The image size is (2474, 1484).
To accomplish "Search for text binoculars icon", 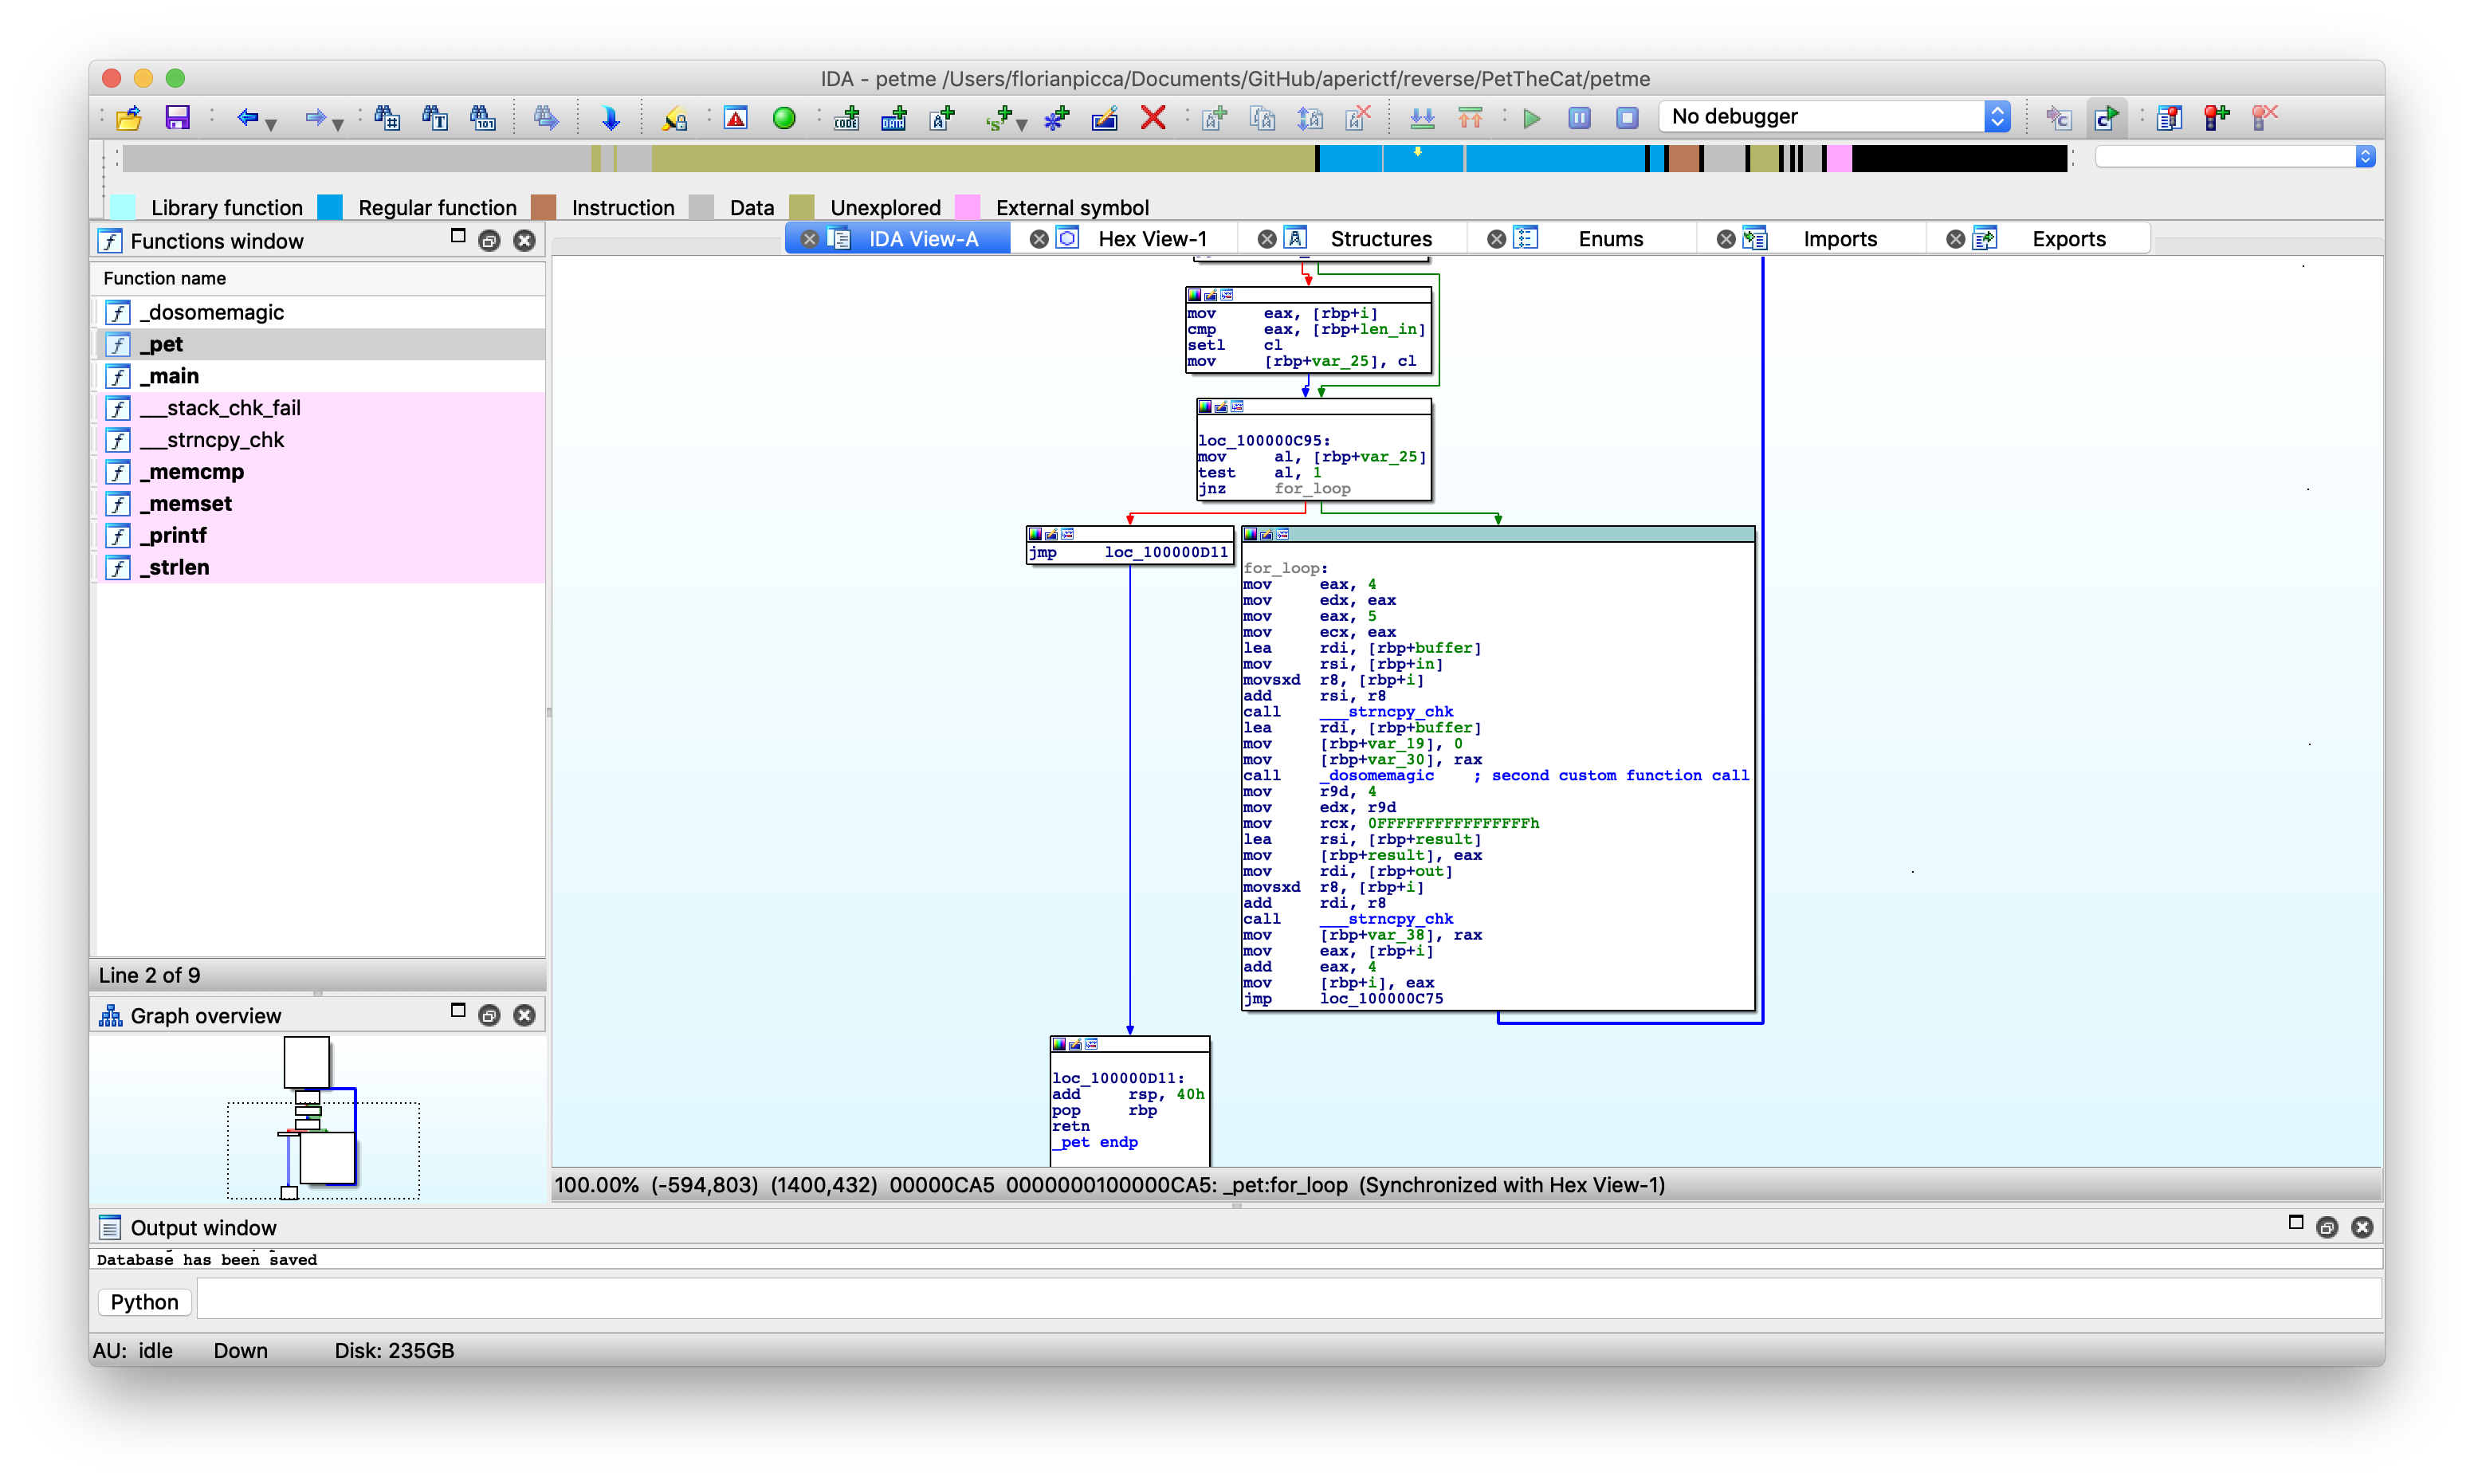I will [x=434, y=118].
